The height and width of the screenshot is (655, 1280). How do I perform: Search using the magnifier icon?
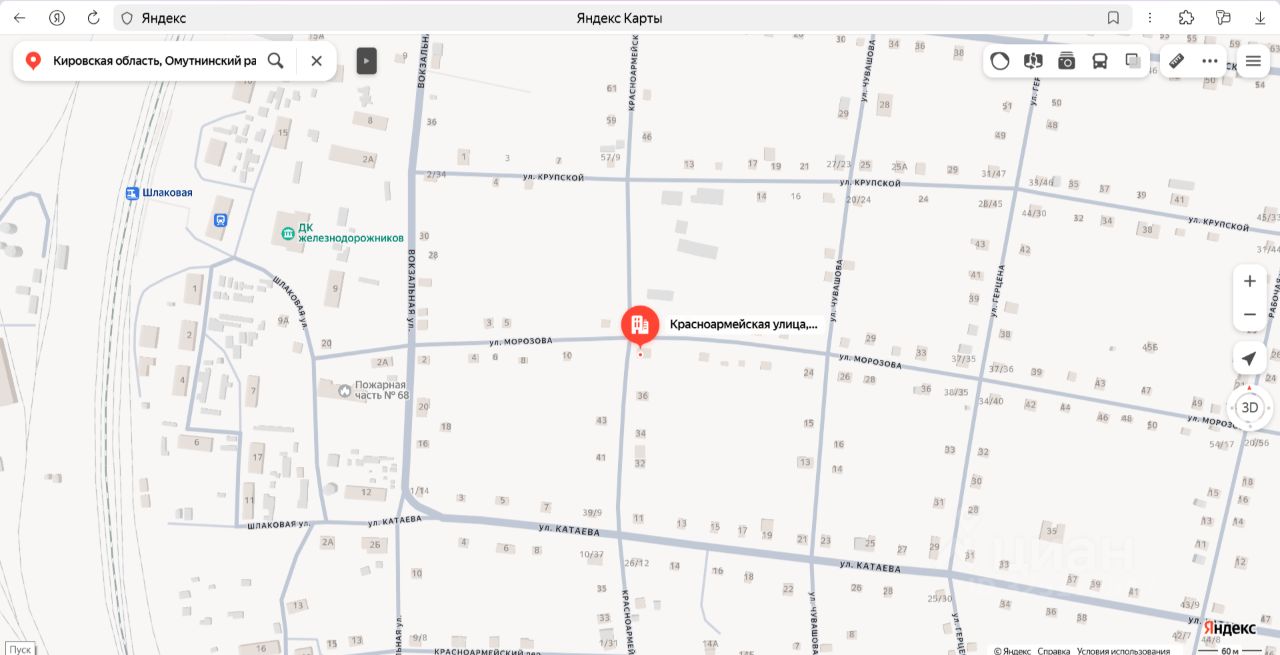pos(276,61)
